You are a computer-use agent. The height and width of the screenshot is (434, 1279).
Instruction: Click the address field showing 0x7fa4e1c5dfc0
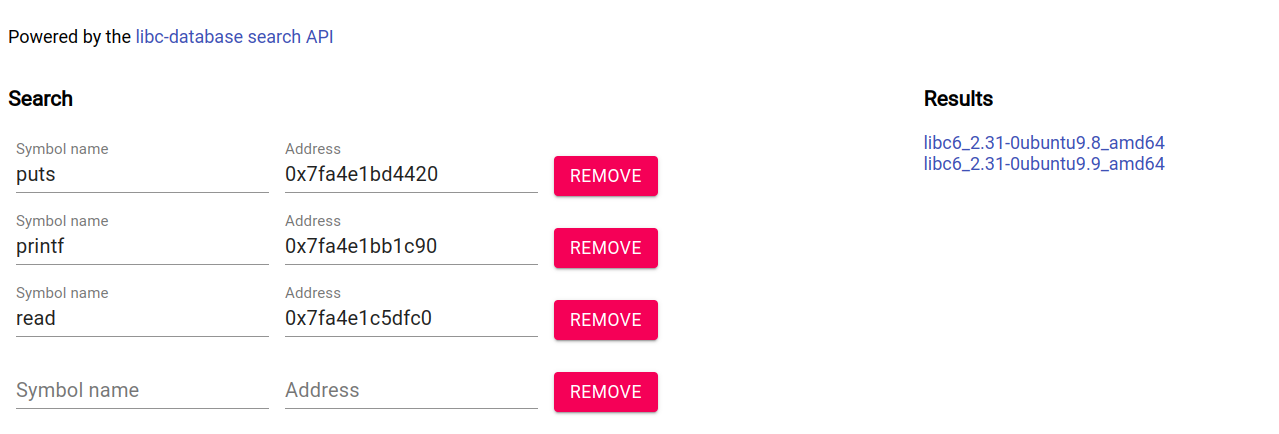pos(411,319)
